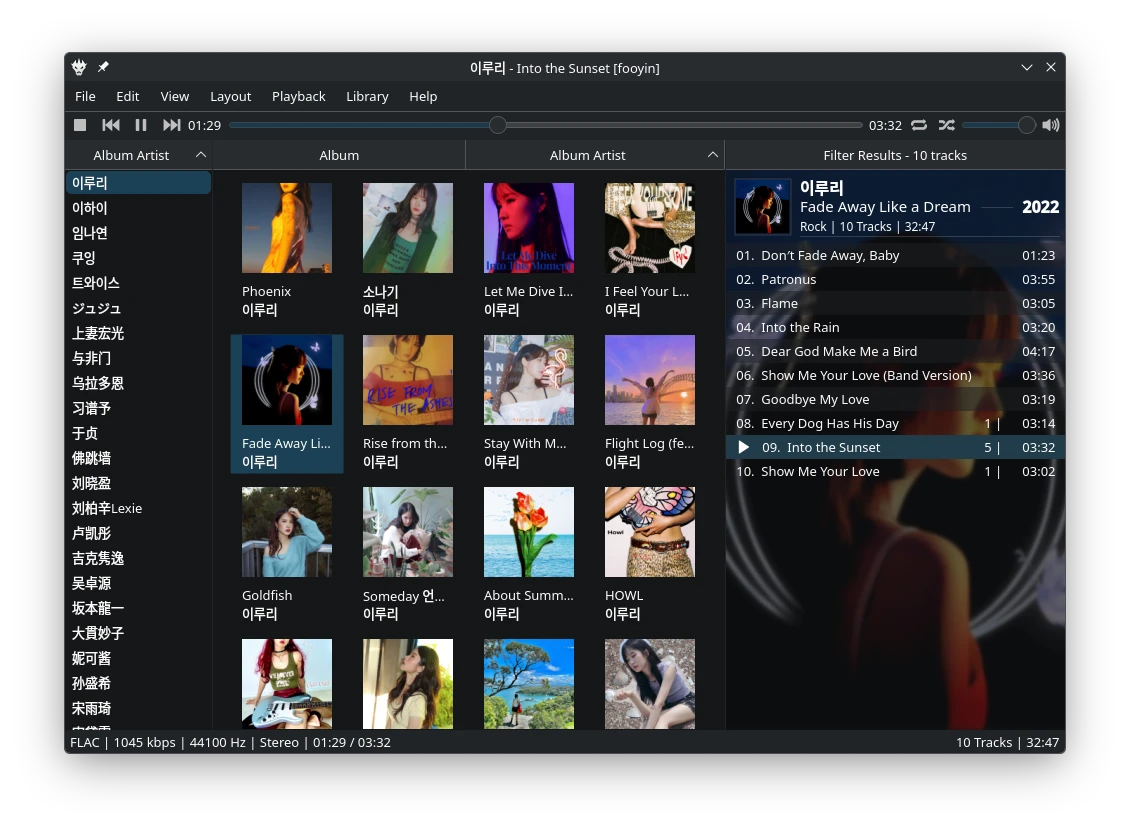Viewport: 1130px width, 830px height.
Task: Open the Help menu
Action: coord(423,97)
